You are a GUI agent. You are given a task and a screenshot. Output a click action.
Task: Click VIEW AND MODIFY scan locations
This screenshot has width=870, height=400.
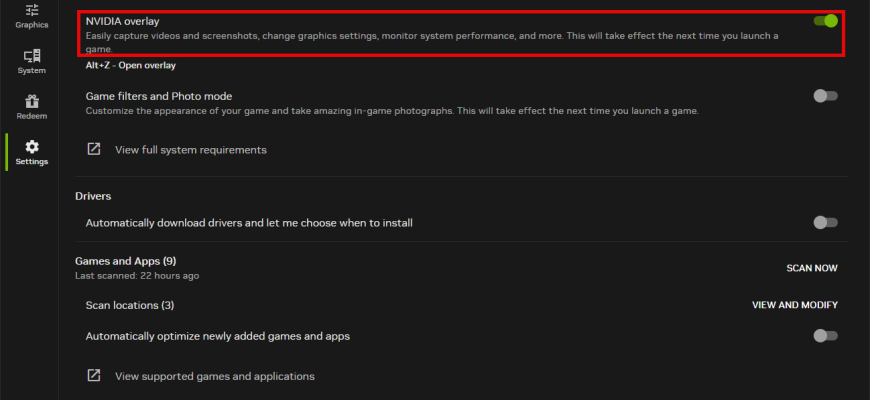click(795, 305)
